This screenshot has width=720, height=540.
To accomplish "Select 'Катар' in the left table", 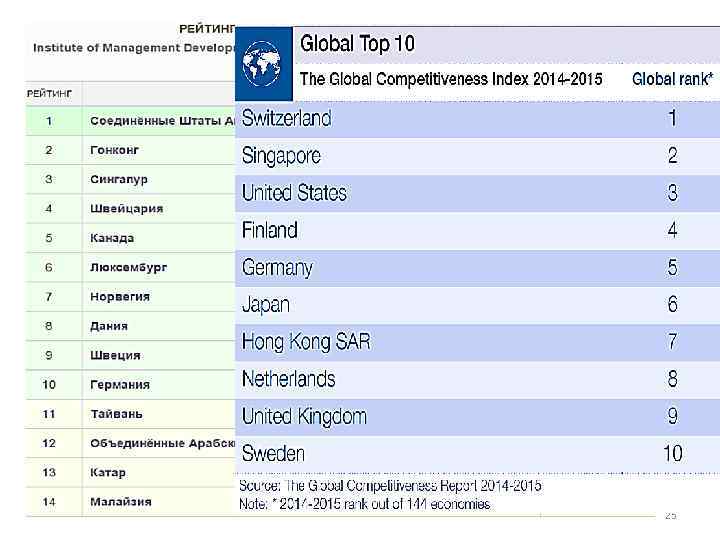I will (x=107, y=472).
